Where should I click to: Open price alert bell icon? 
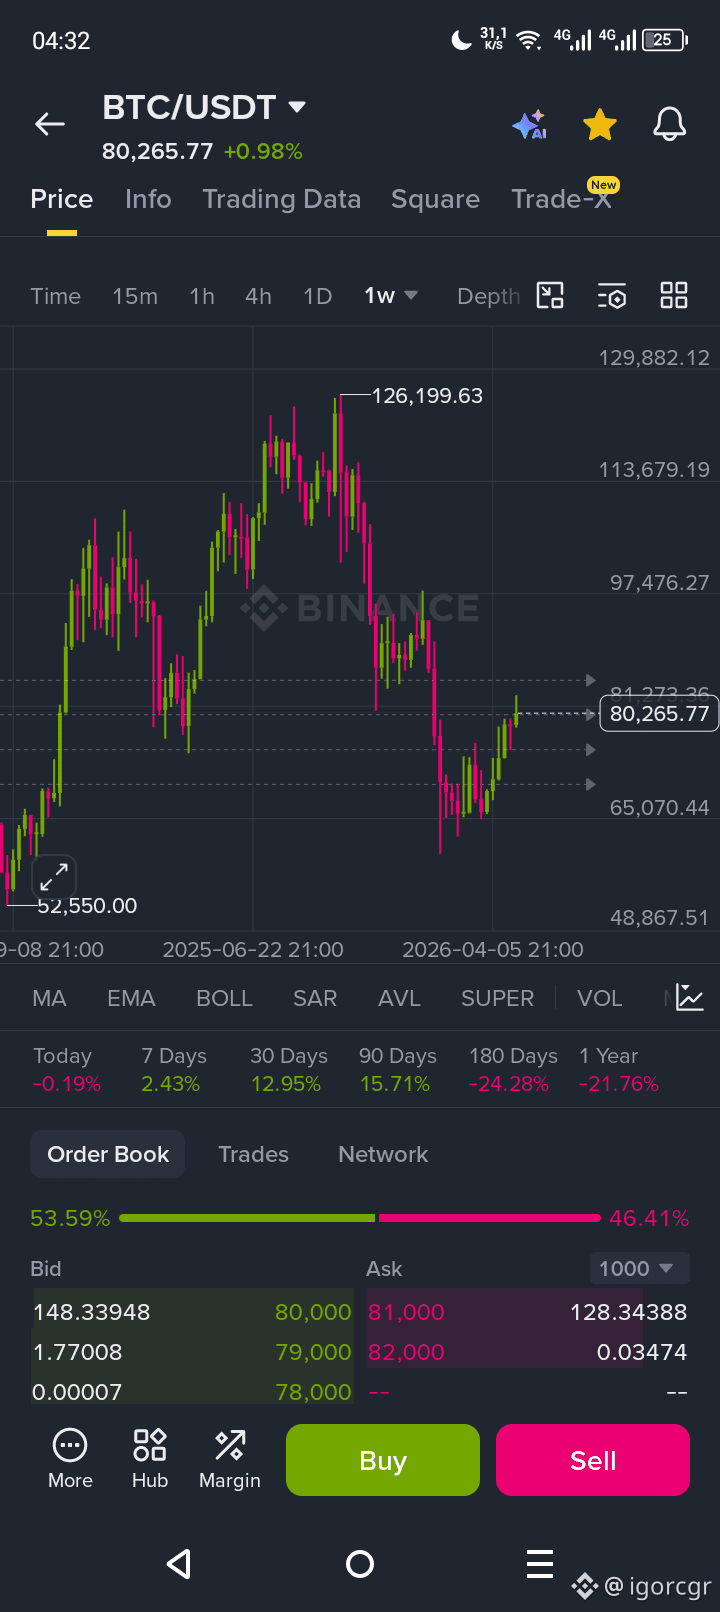(670, 125)
